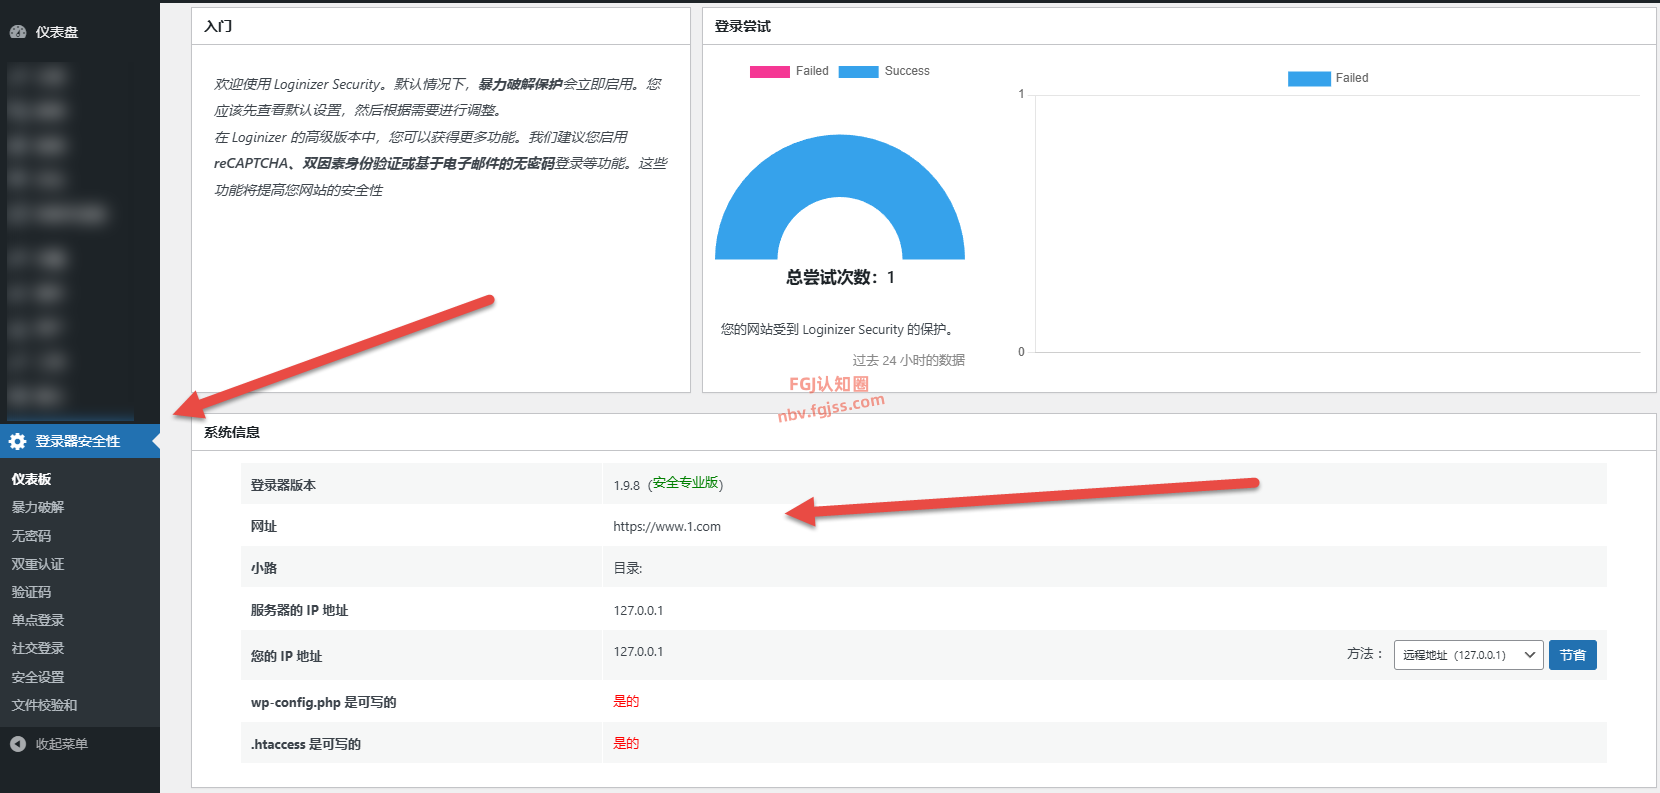Click the collapse menu arrow icon
1660x793 pixels.
pos(18,744)
